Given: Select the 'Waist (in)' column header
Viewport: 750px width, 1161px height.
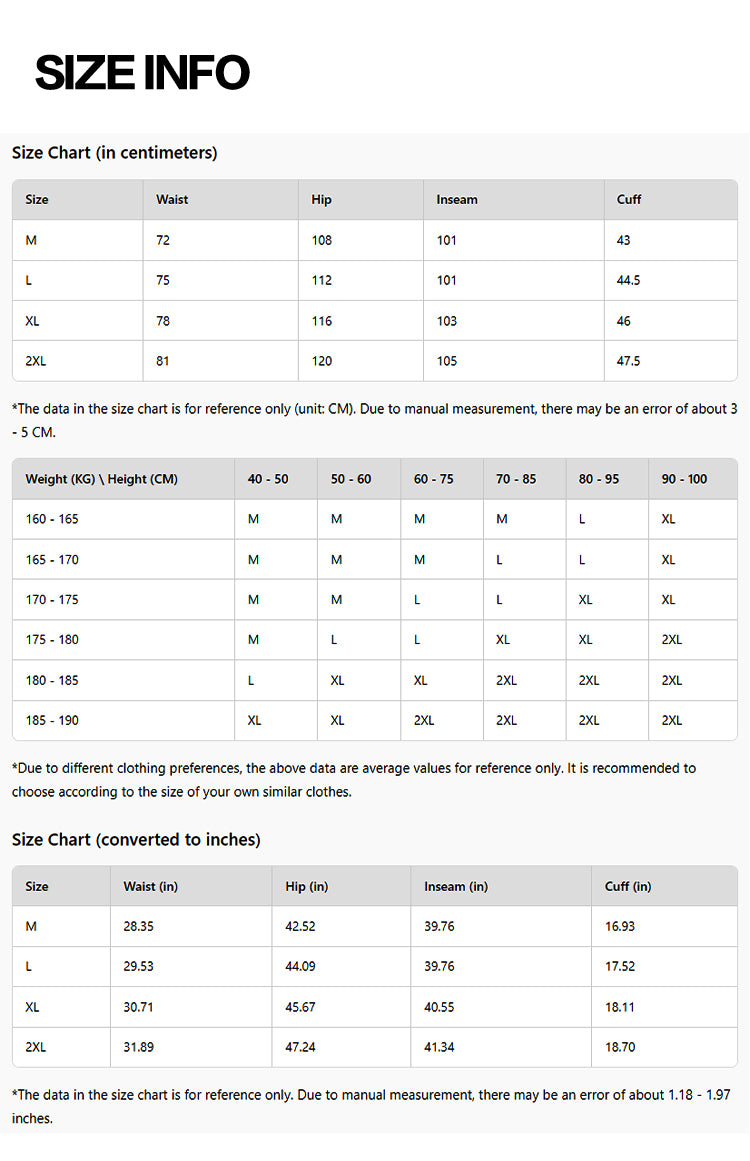Looking at the screenshot, I should [x=150, y=886].
